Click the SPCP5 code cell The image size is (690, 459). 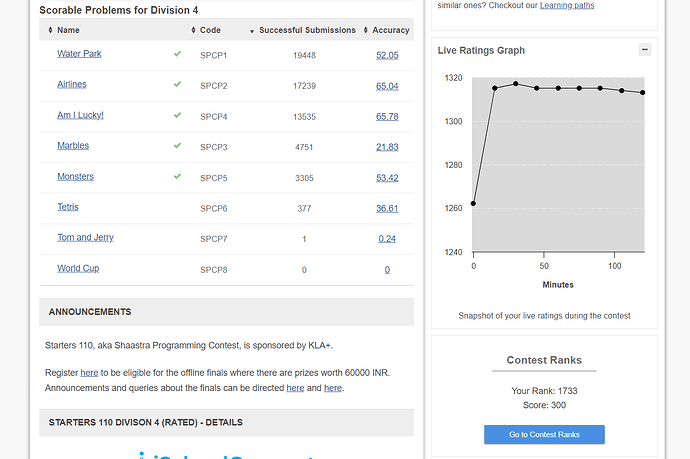[213, 178]
